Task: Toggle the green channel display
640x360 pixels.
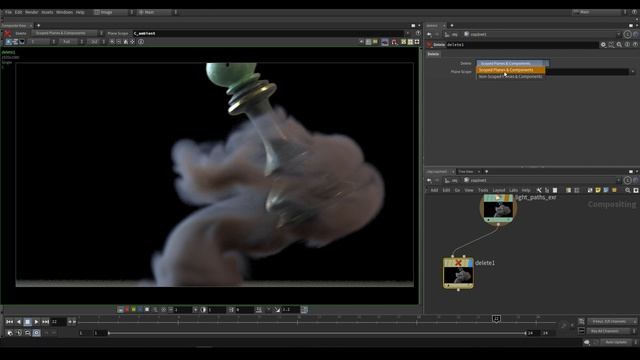Action: [x=133, y=310]
